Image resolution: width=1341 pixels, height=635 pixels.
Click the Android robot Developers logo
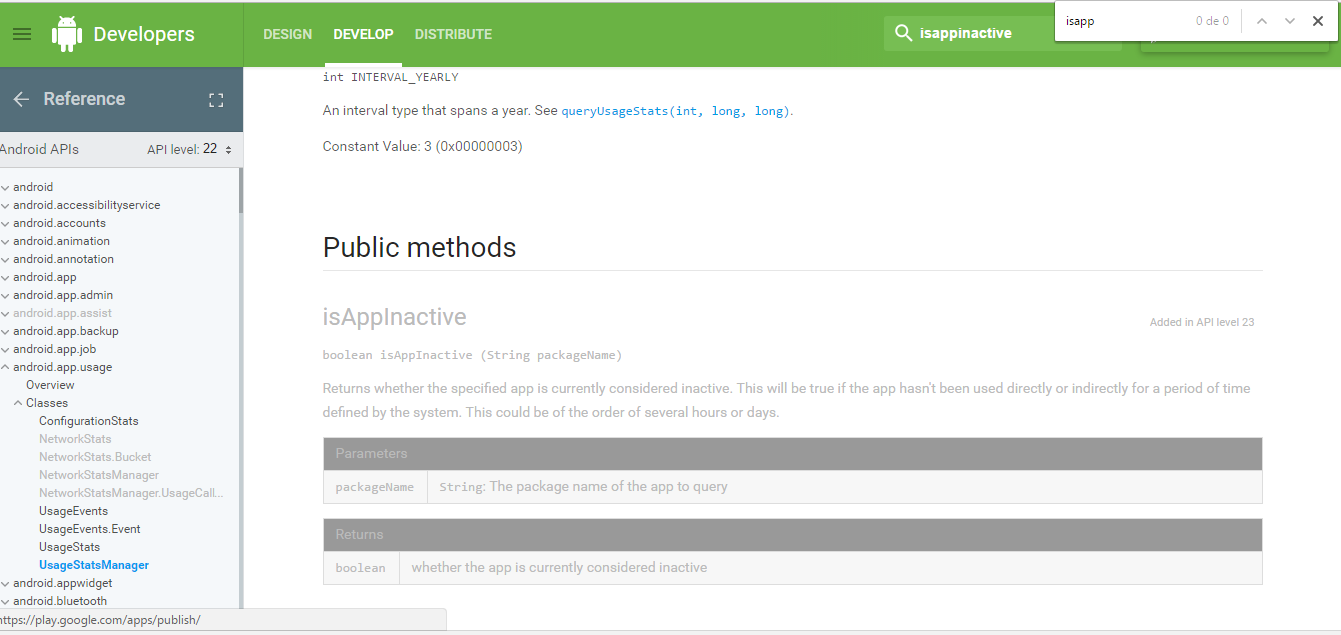click(67, 34)
